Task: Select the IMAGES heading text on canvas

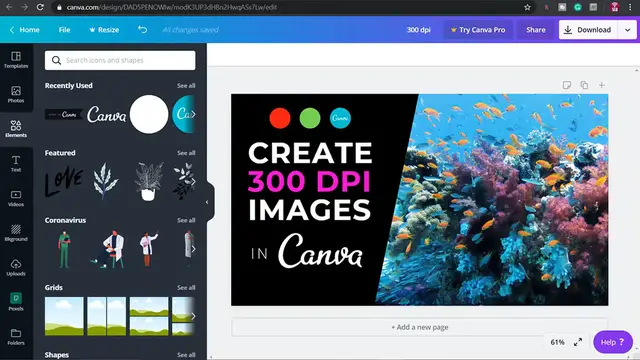Action: 309,210
